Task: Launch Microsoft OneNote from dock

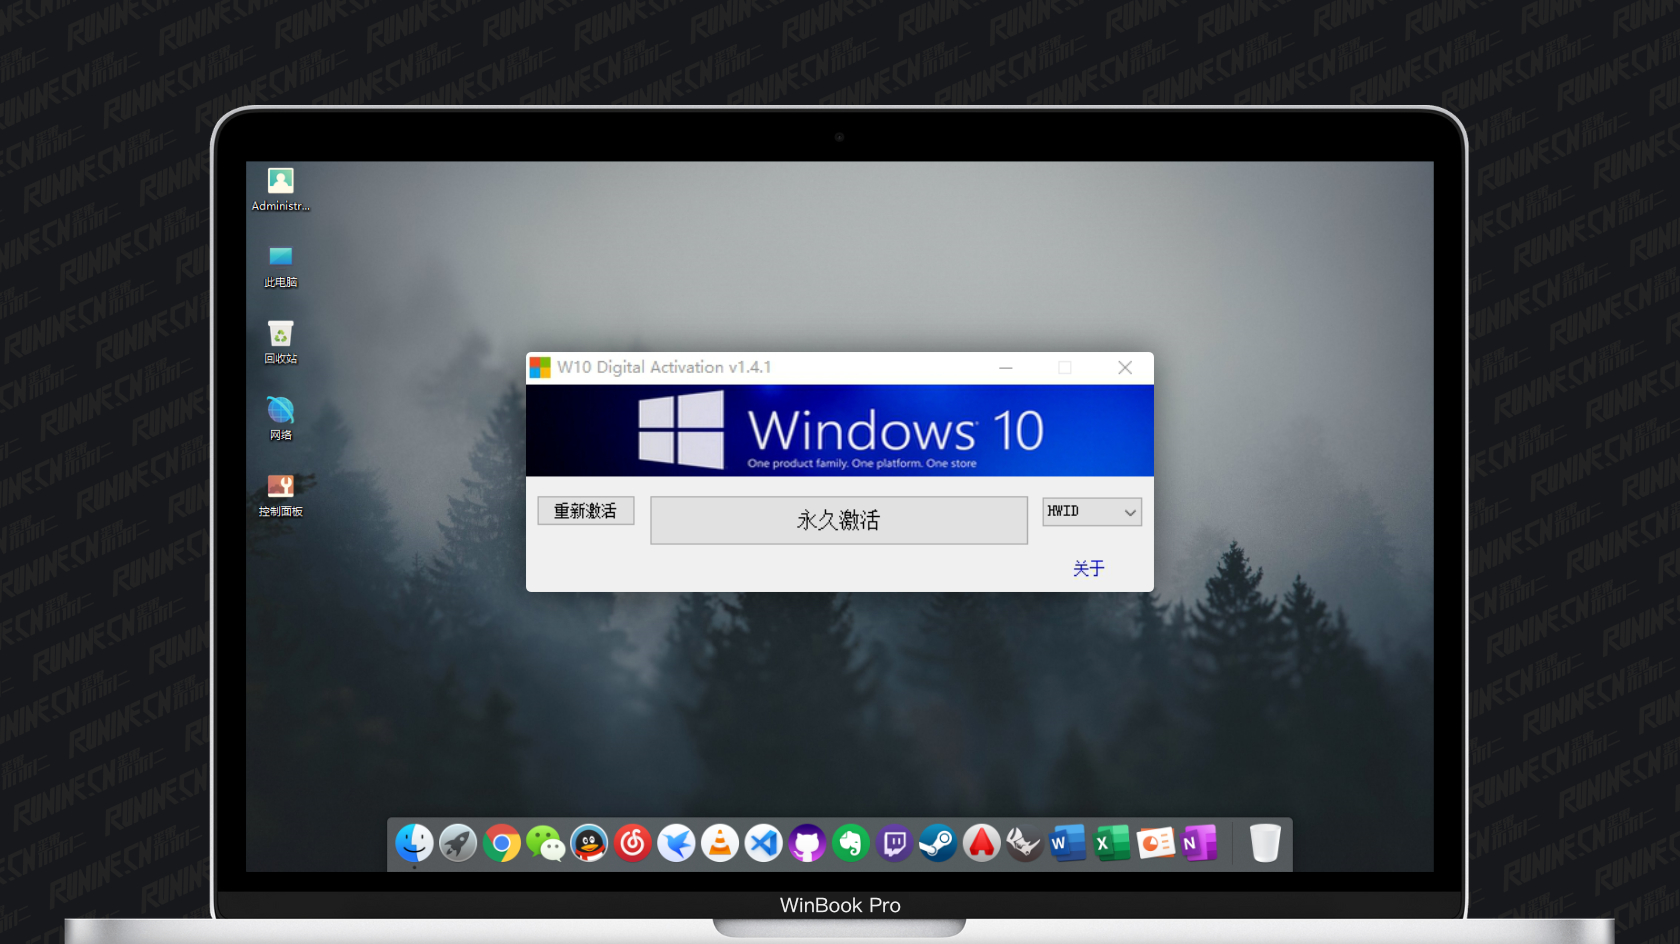Action: [x=1199, y=843]
